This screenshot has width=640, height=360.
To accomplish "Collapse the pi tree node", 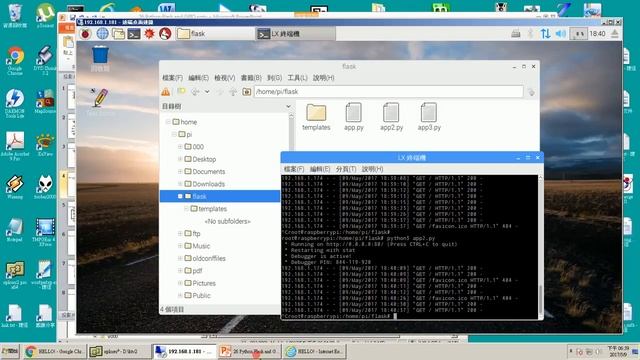I will [x=174, y=134].
